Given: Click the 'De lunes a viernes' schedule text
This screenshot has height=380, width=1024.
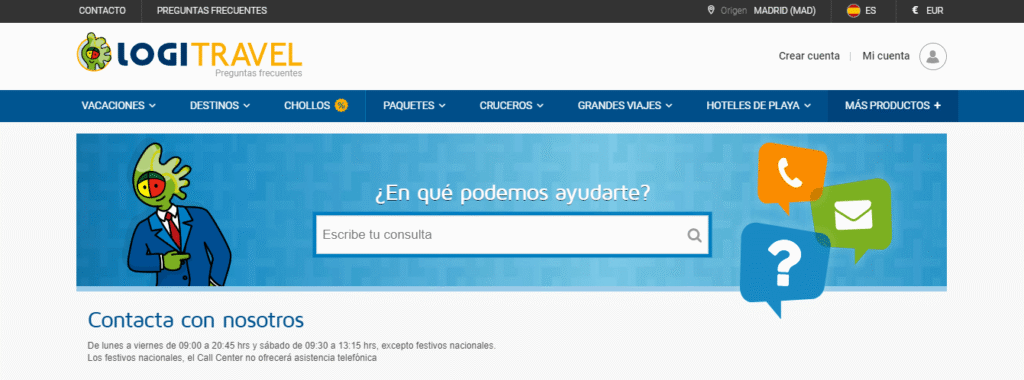Looking at the screenshot, I should pyautogui.click(x=291, y=345).
